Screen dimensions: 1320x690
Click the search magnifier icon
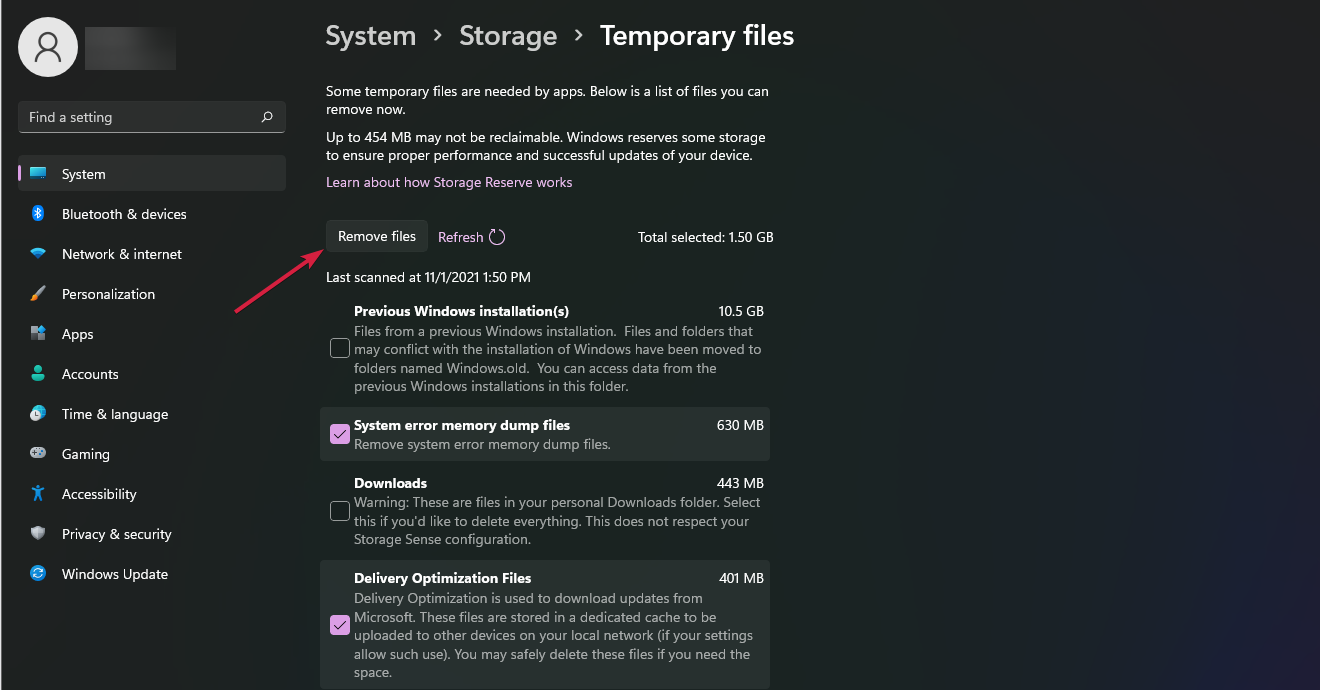[267, 117]
